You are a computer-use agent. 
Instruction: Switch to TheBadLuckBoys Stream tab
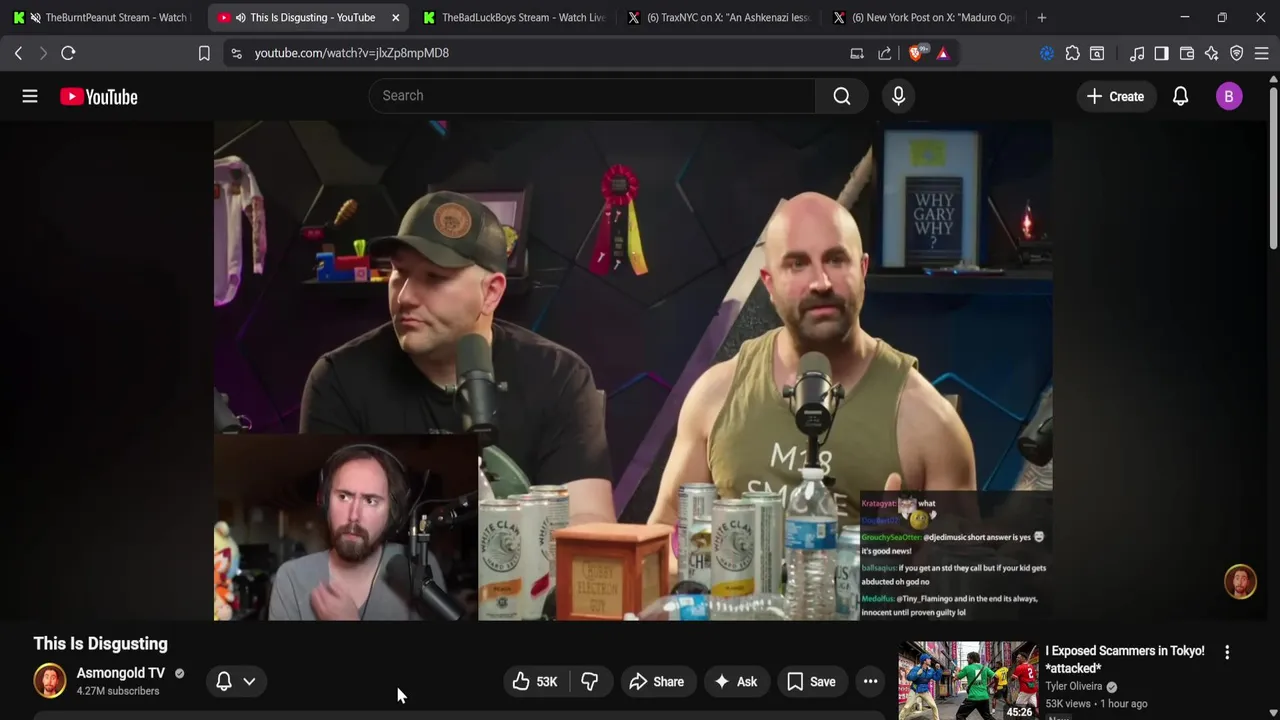[x=514, y=17]
